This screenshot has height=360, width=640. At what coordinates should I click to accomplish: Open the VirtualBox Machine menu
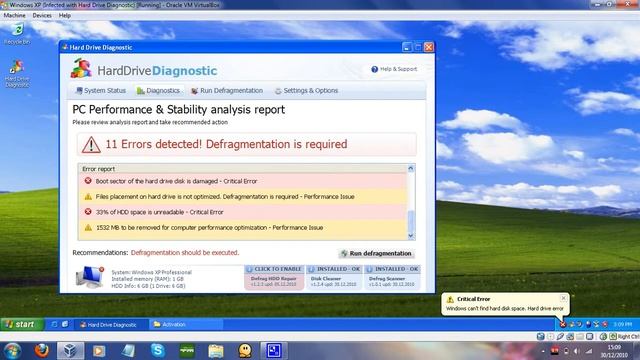[x=14, y=16]
